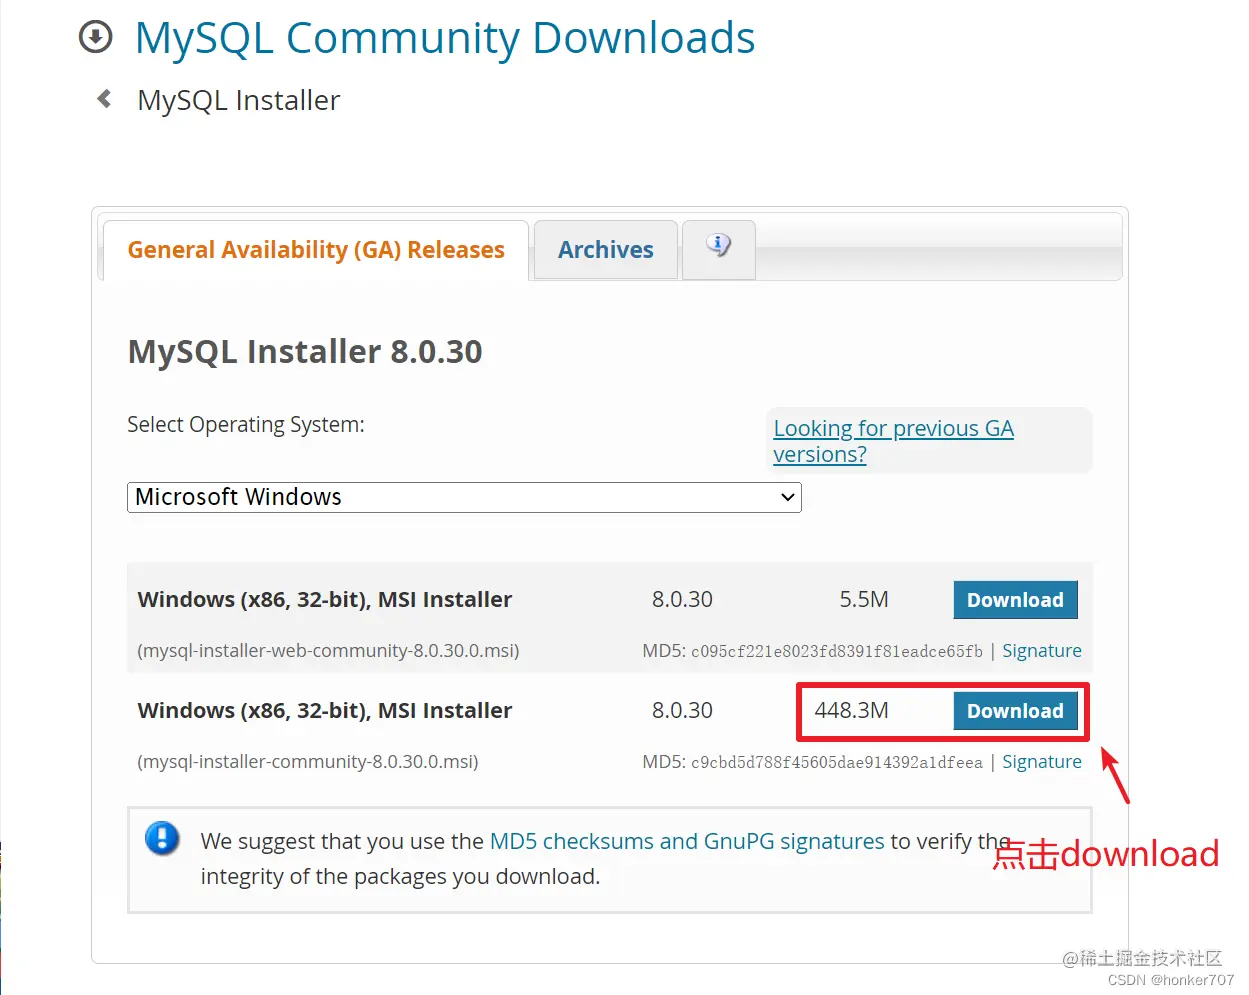Select the MySQL Installer 8.0.30 heading
Image resolution: width=1249 pixels, height=995 pixels.
pos(305,352)
